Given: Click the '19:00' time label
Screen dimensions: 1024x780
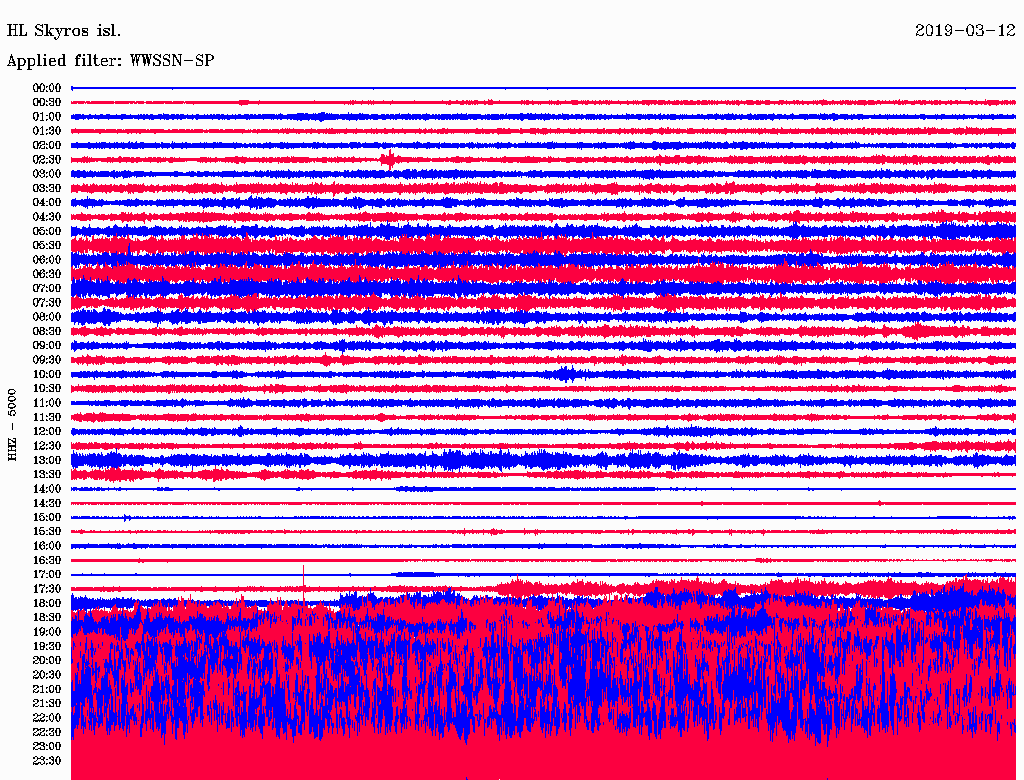Looking at the screenshot, I should (47, 632).
